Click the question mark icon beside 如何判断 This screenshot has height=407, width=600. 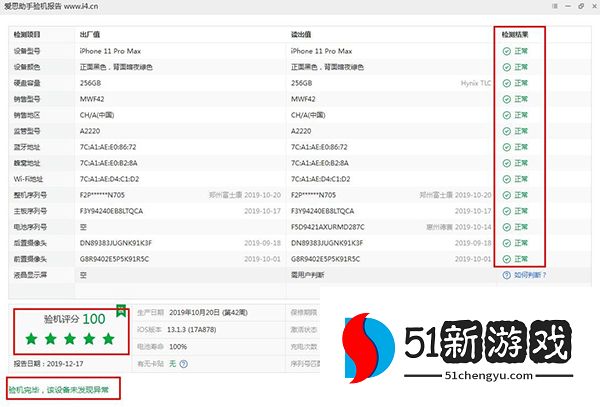pos(507,275)
